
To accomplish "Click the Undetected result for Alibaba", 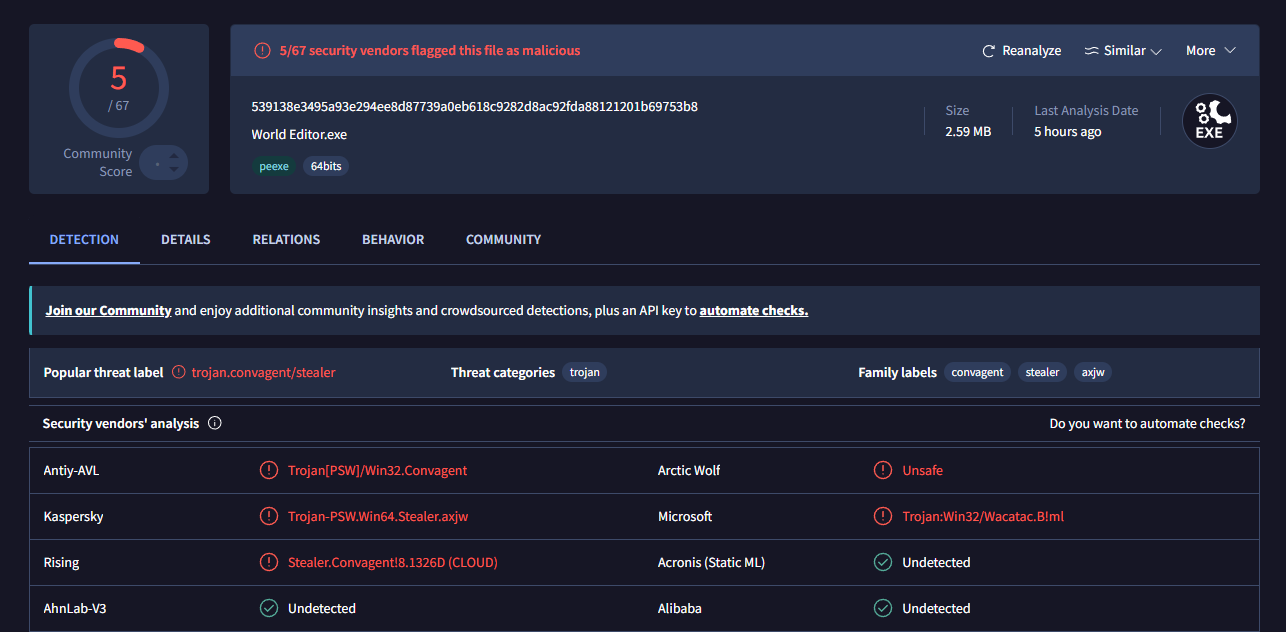I will 936,608.
